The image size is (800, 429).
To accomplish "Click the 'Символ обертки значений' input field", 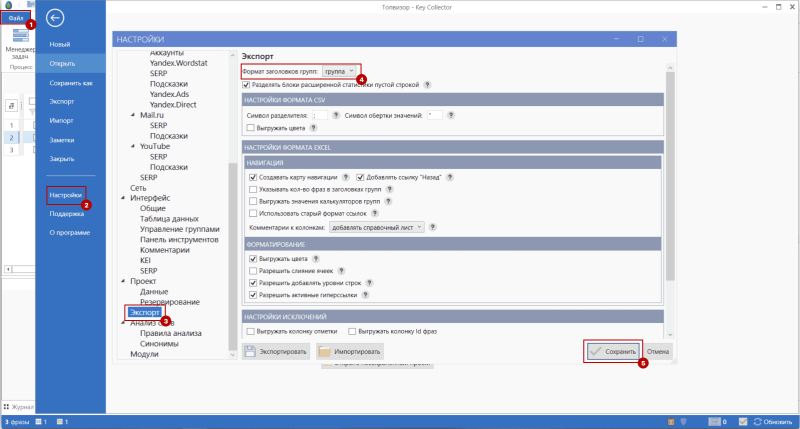I will coord(434,116).
